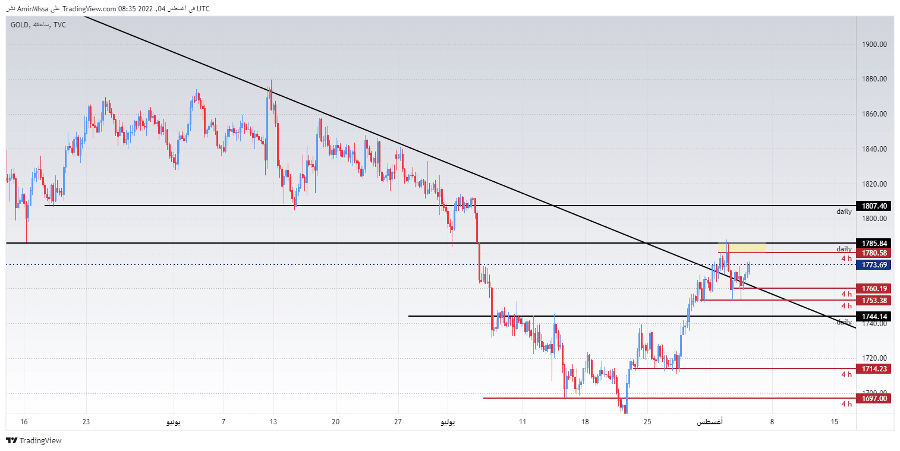Viewport: 900px width, 451px height.
Task: Click the '4 h' label under the 1697.00 tag
Action: (847, 404)
